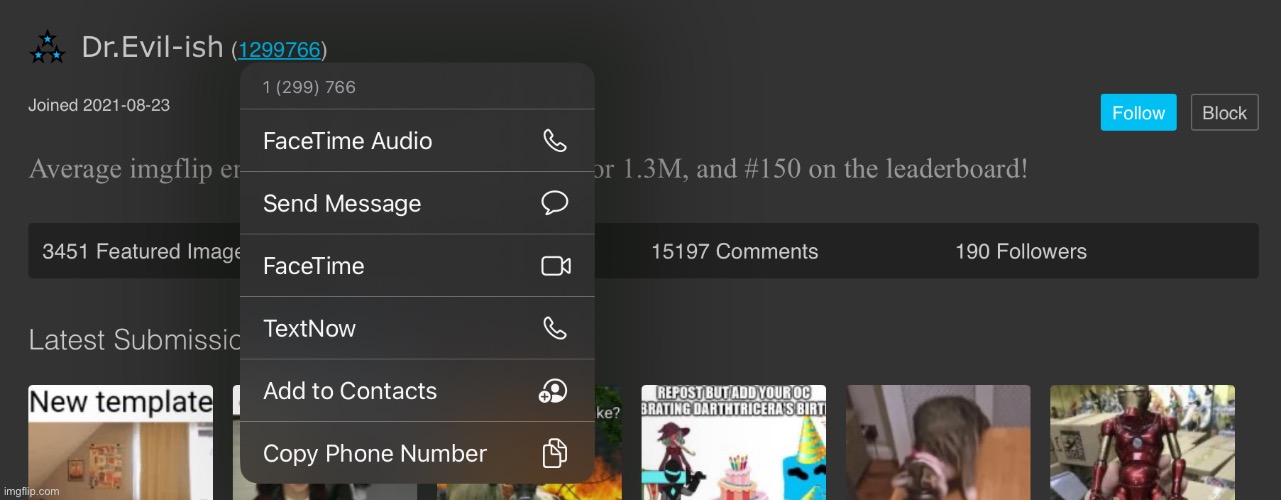Viewport: 1281px width, 500px height.
Task: Click the Block button
Action: [x=1224, y=113]
